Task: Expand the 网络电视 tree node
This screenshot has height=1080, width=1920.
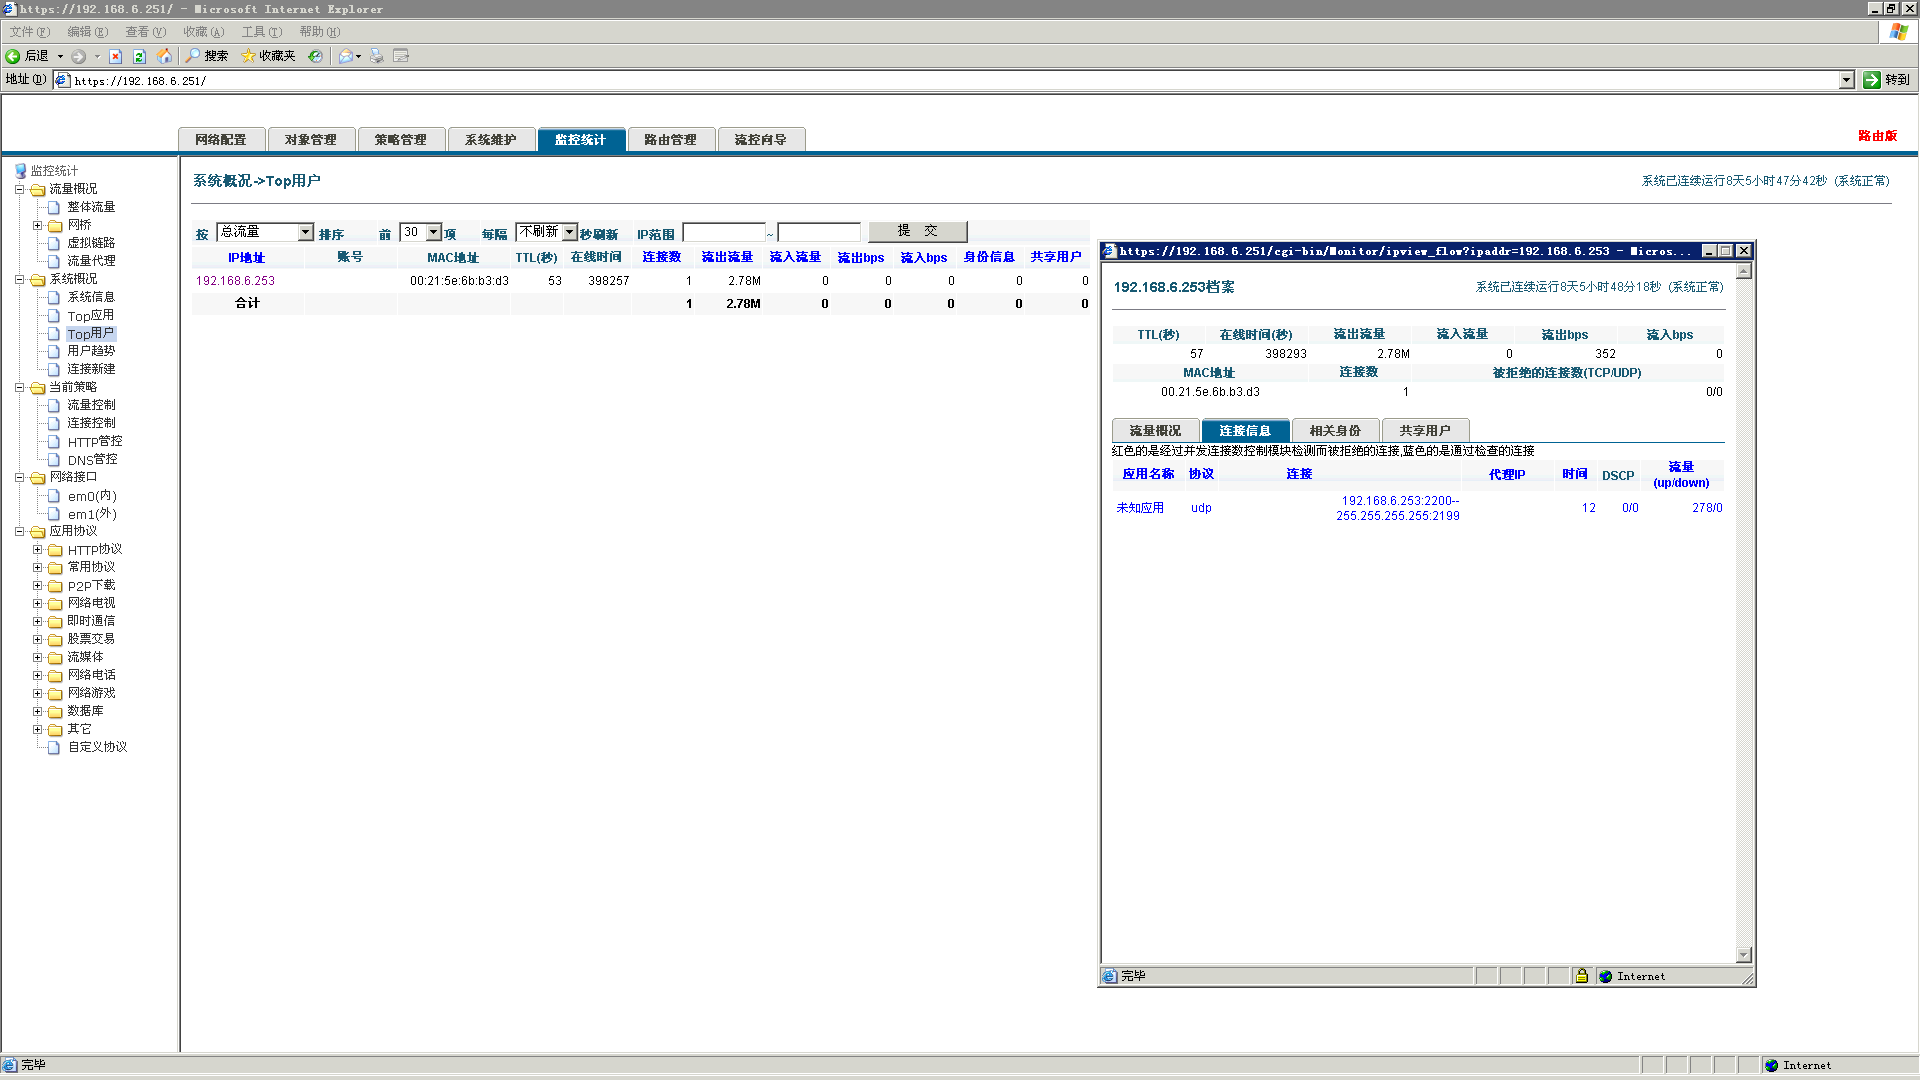Action: coord(37,603)
